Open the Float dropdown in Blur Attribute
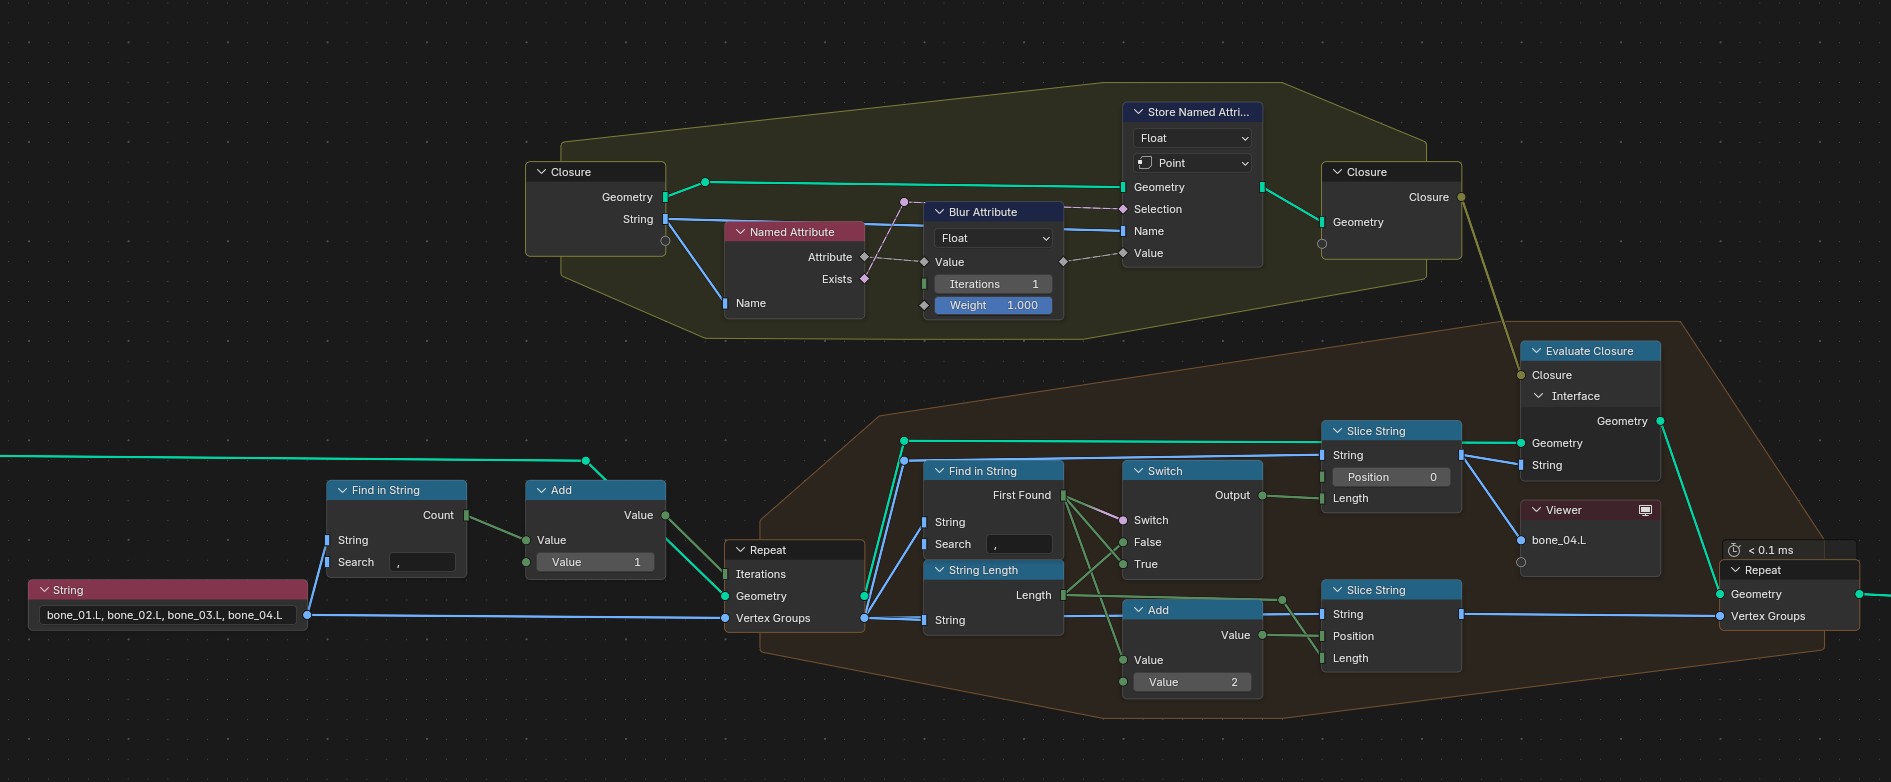This screenshot has width=1891, height=782. (994, 238)
